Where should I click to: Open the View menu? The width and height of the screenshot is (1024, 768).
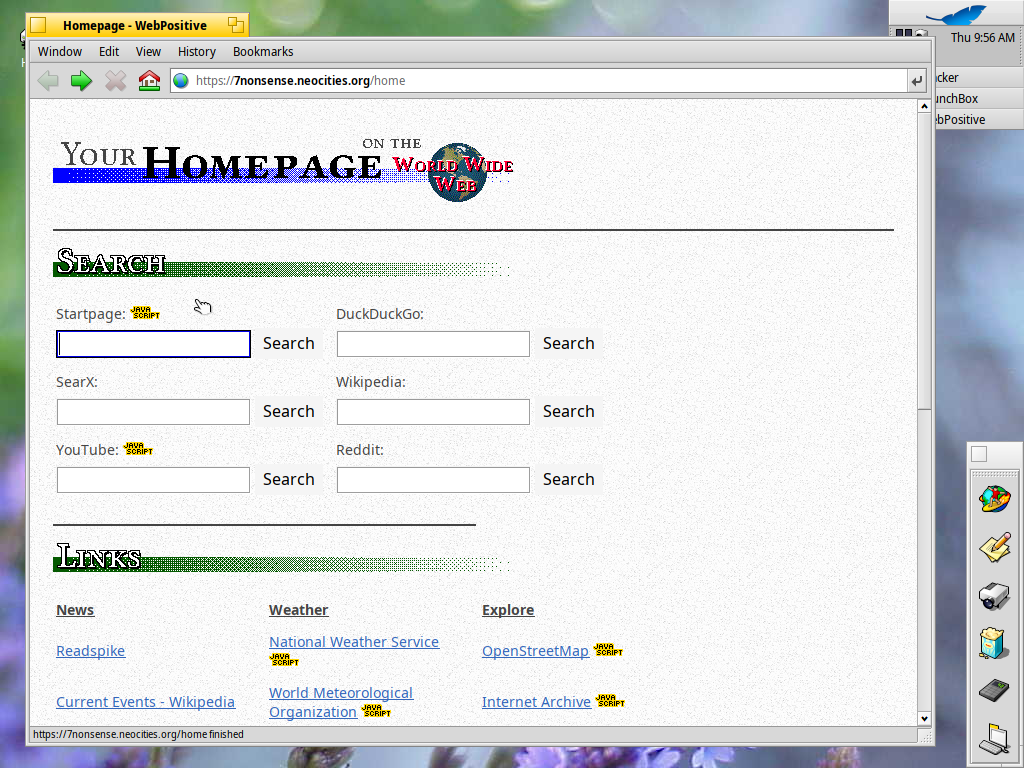tap(148, 52)
